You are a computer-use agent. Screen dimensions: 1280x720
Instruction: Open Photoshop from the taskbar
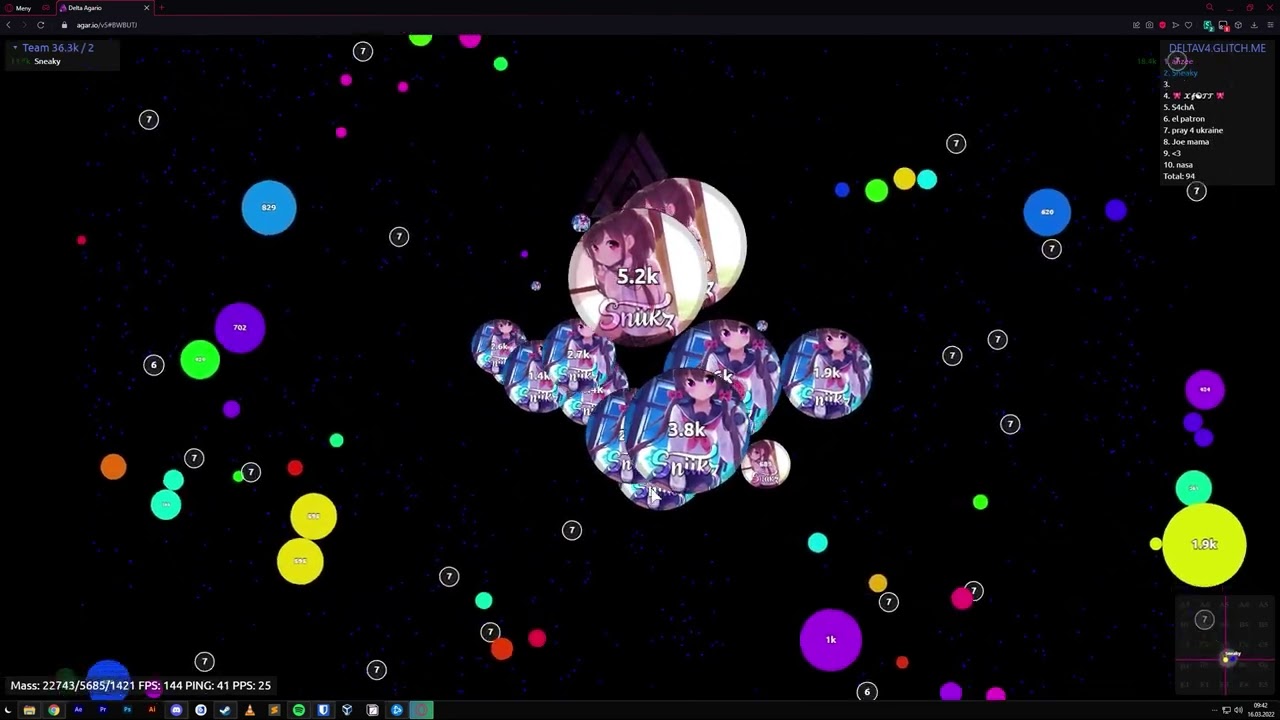coord(127,710)
